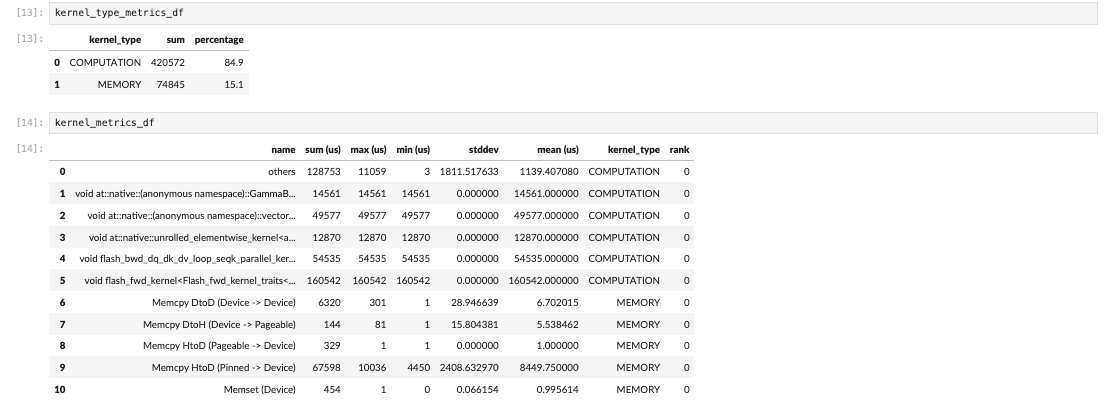The width and height of the screenshot is (1103, 410).
Task: Select the sum value 6320
Action: click(329, 302)
